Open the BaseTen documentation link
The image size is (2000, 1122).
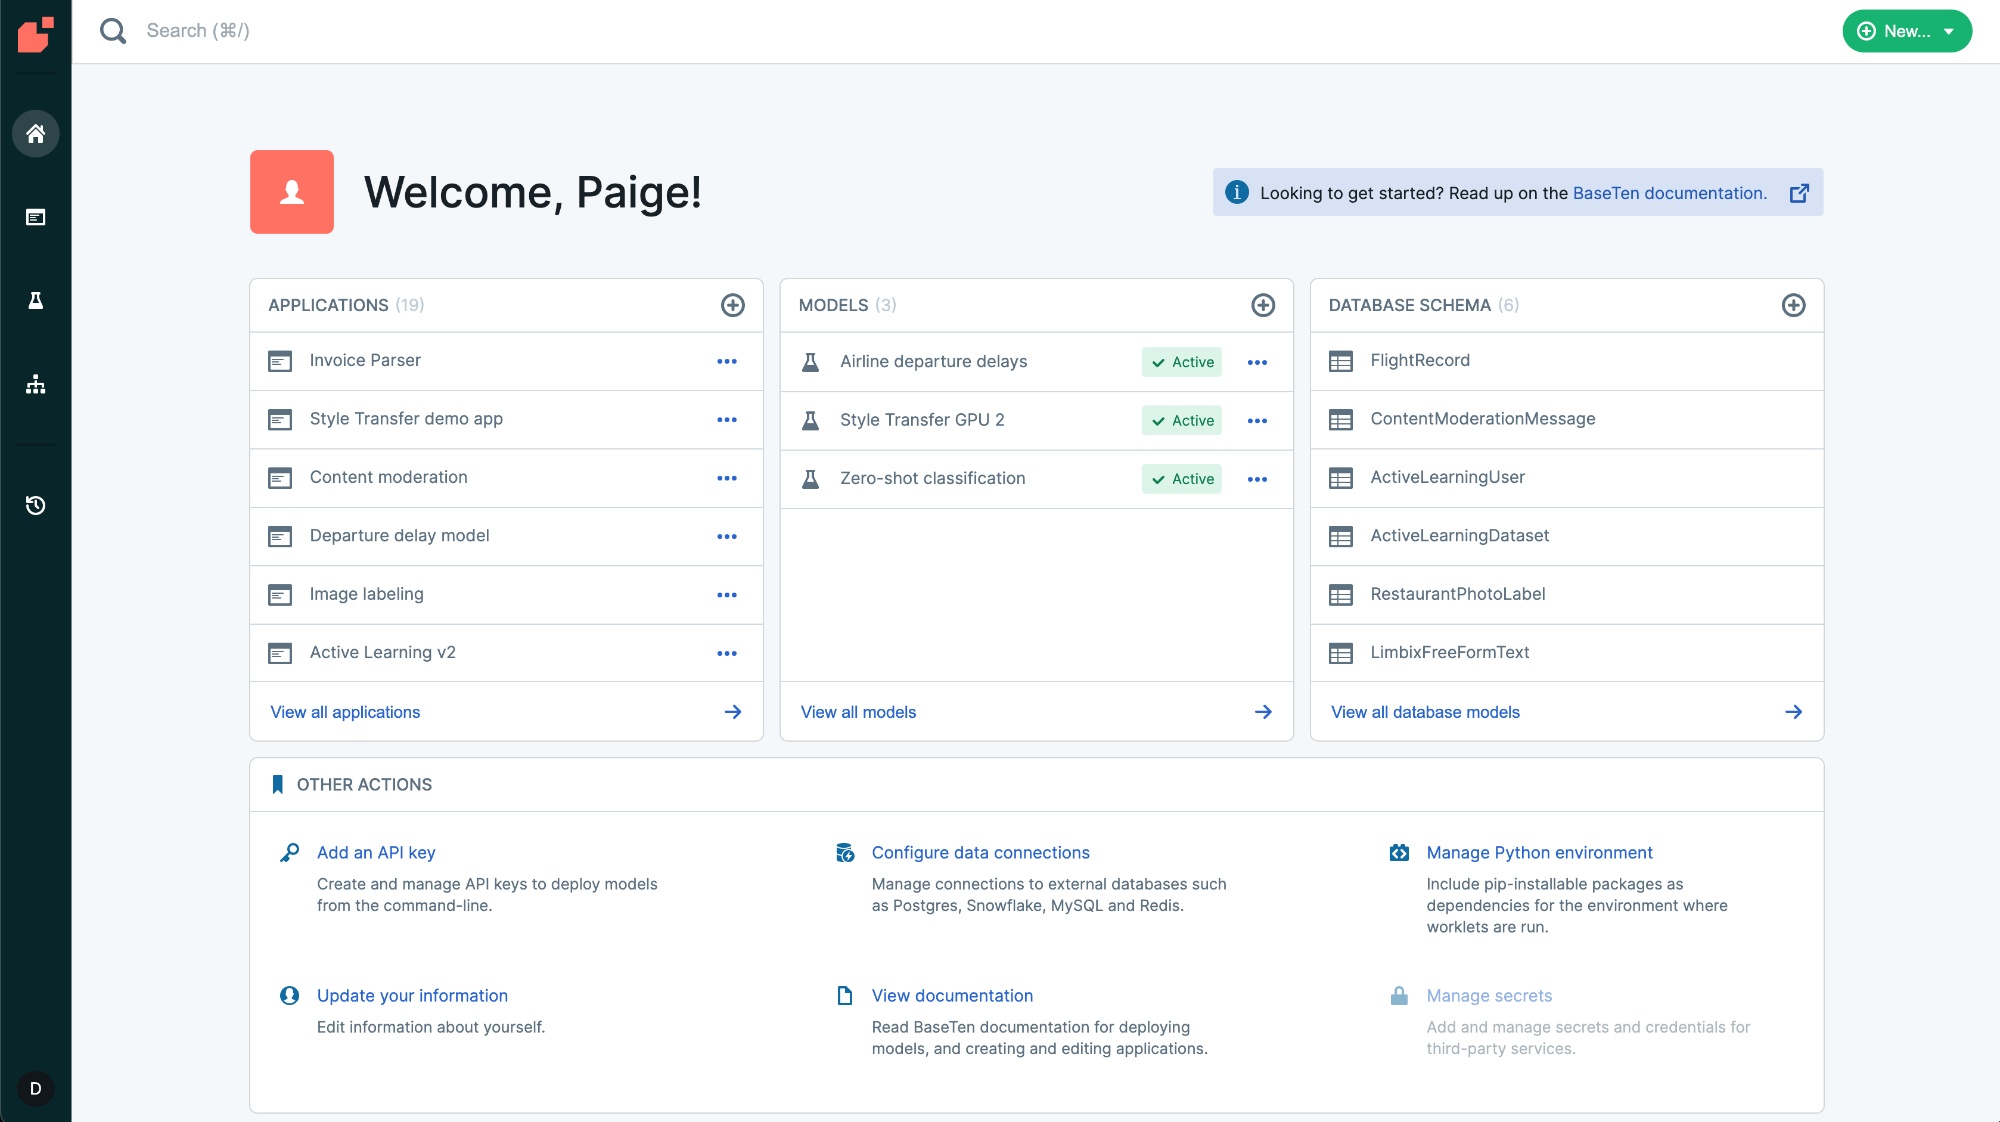(1669, 193)
